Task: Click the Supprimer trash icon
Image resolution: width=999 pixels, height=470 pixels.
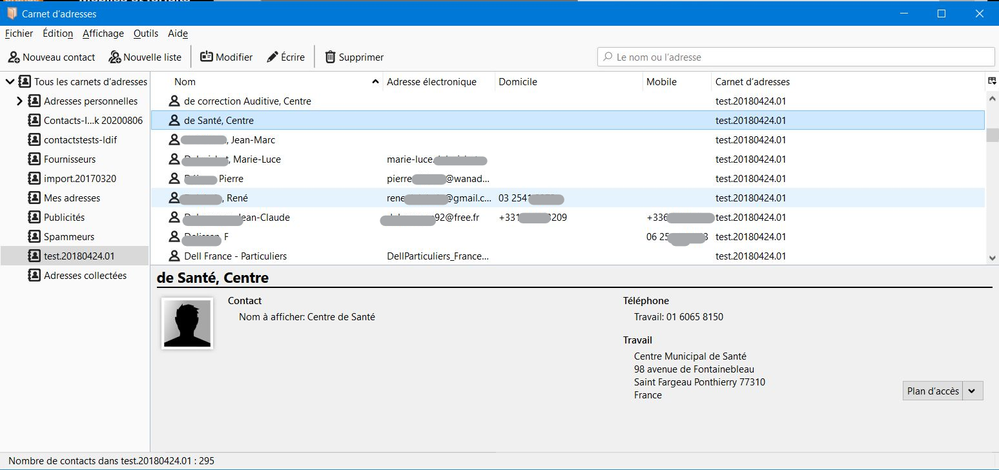Action: tap(330, 57)
